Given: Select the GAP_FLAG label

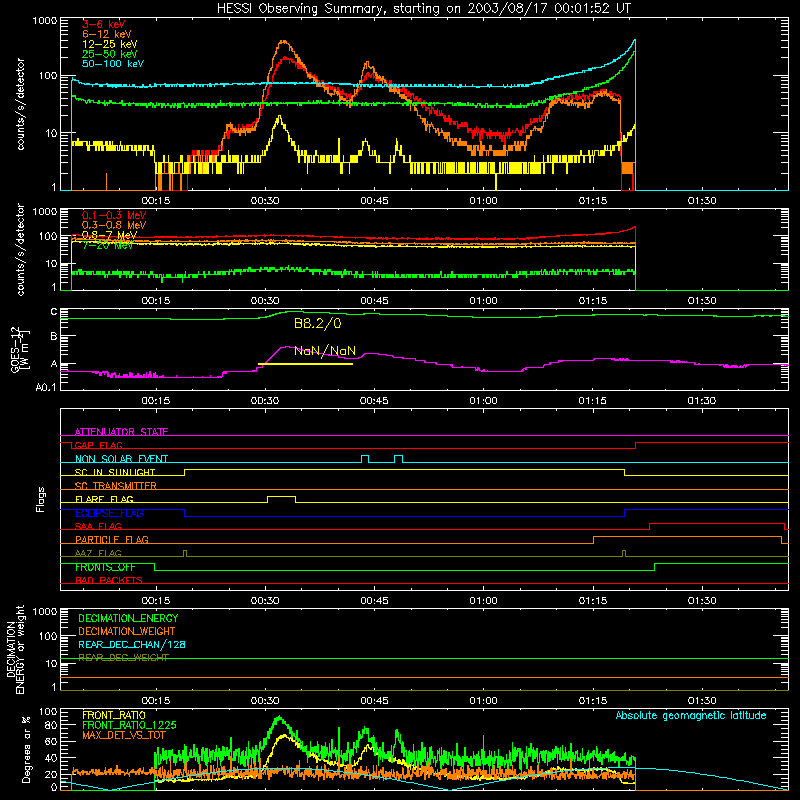Looking at the screenshot, I should point(98,445).
